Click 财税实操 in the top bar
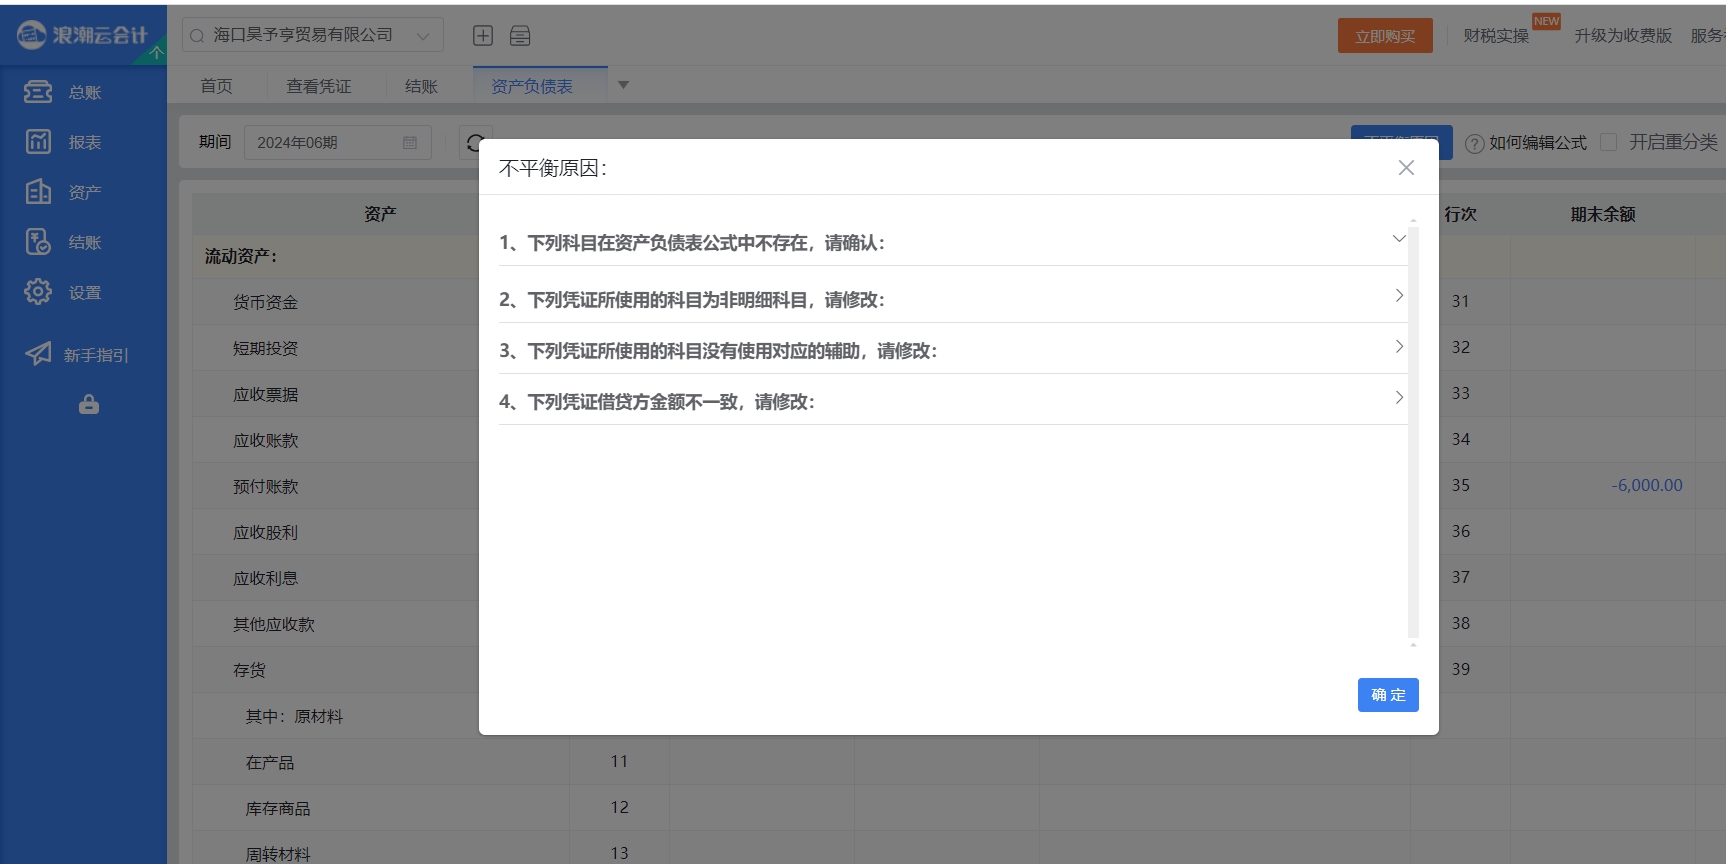Image resolution: width=1726 pixels, height=864 pixels. tap(1496, 36)
